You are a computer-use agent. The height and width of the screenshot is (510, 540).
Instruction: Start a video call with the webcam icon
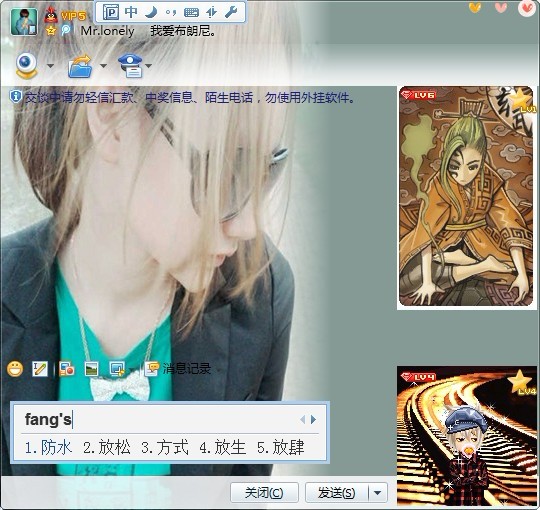tap(27, 65)
